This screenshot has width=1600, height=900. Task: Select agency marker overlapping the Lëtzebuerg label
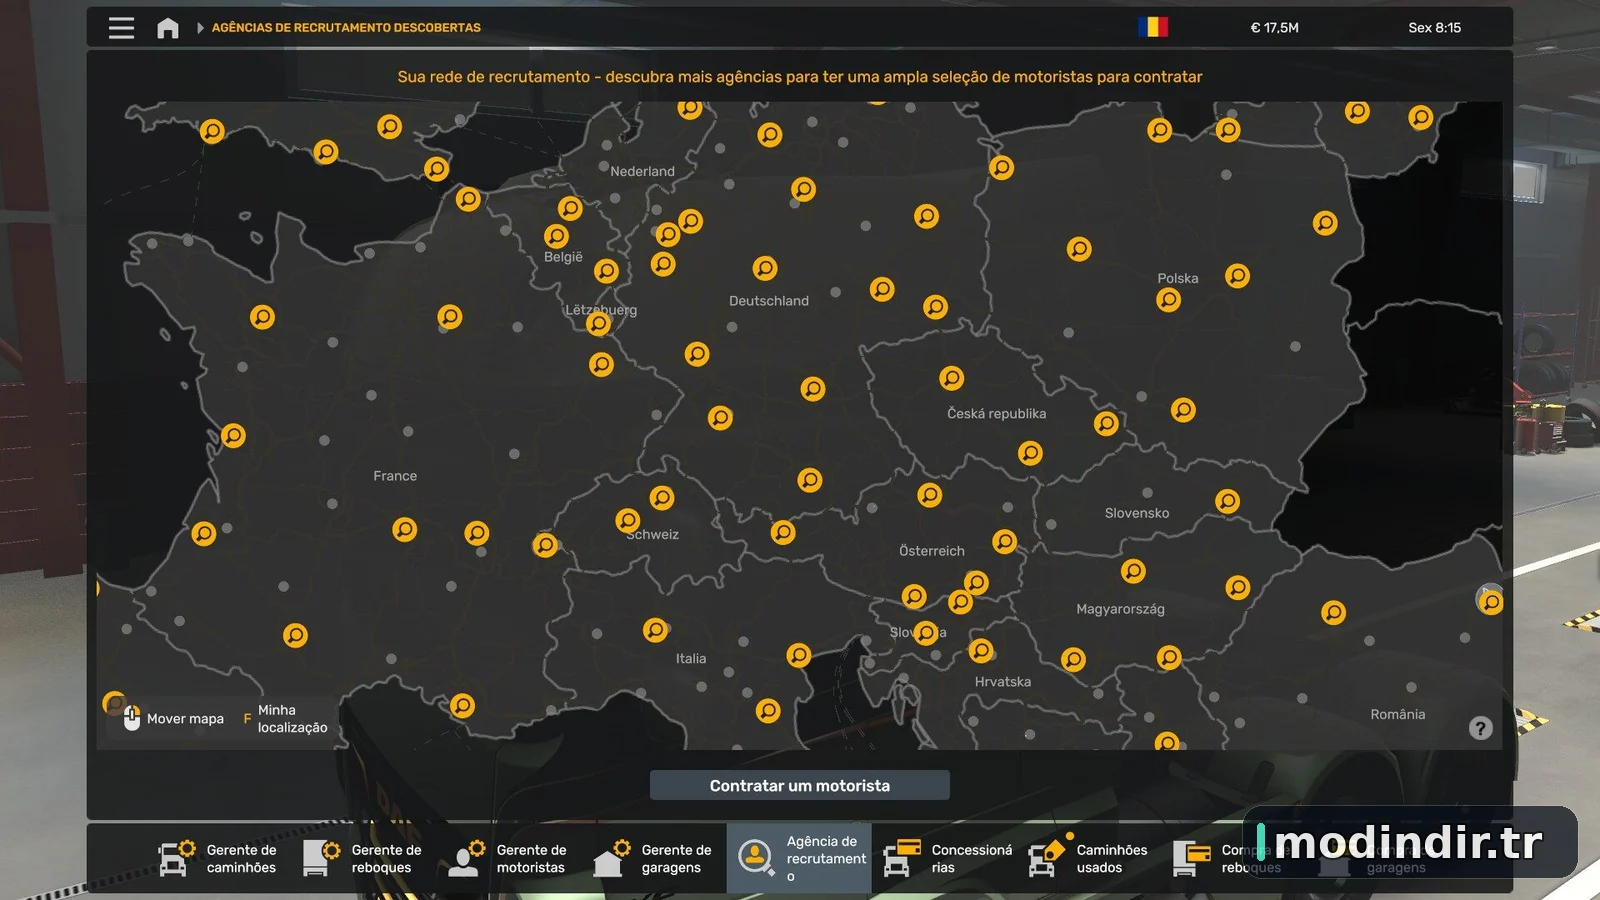pyautogui.click(x=599, y=324)
